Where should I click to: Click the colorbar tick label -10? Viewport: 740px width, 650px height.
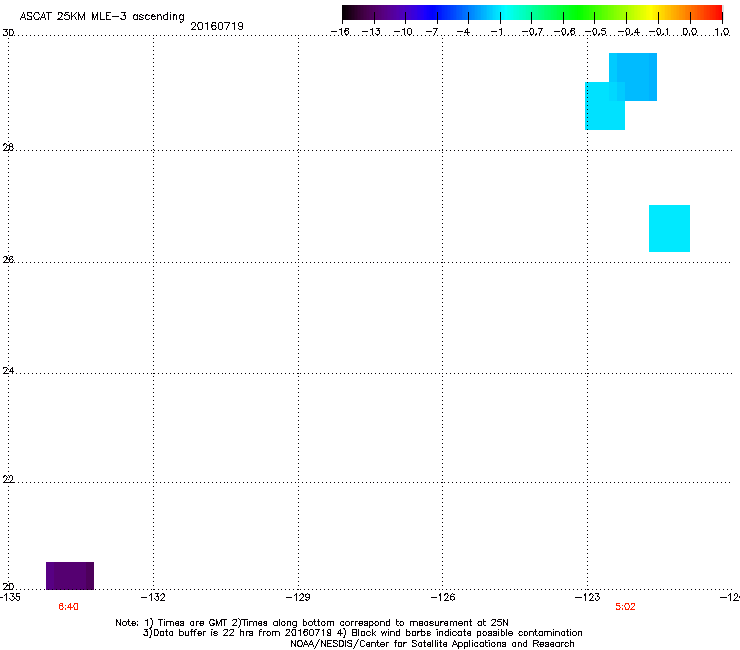click(403, 32)
